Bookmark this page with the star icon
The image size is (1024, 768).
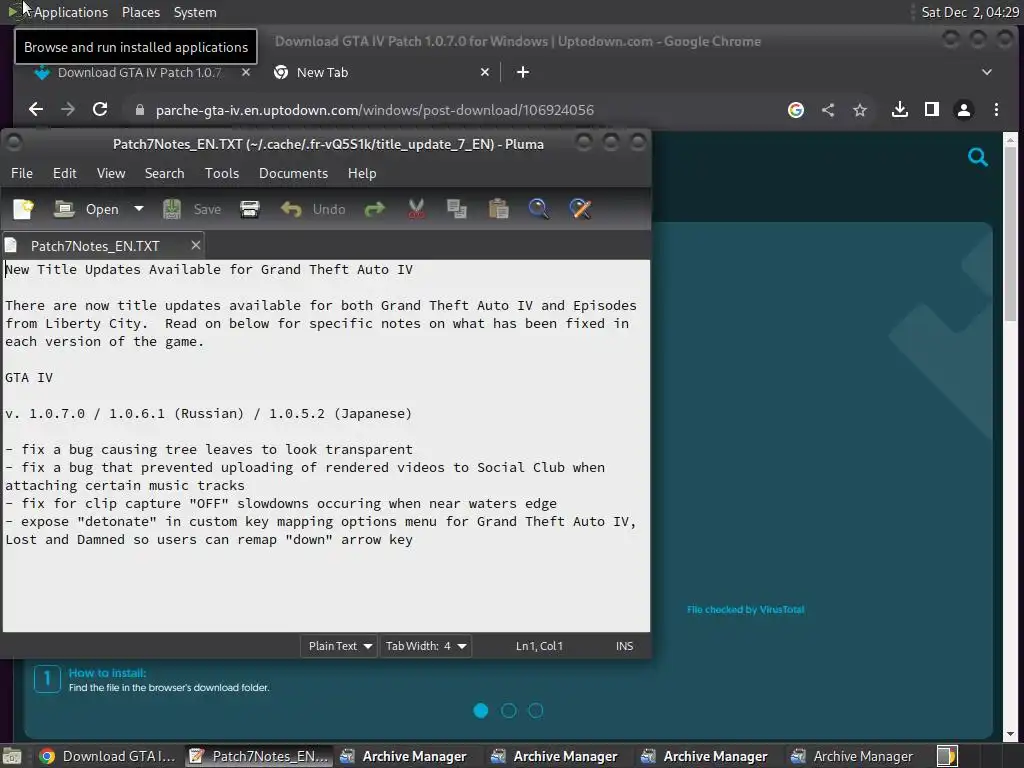[860, 110]
